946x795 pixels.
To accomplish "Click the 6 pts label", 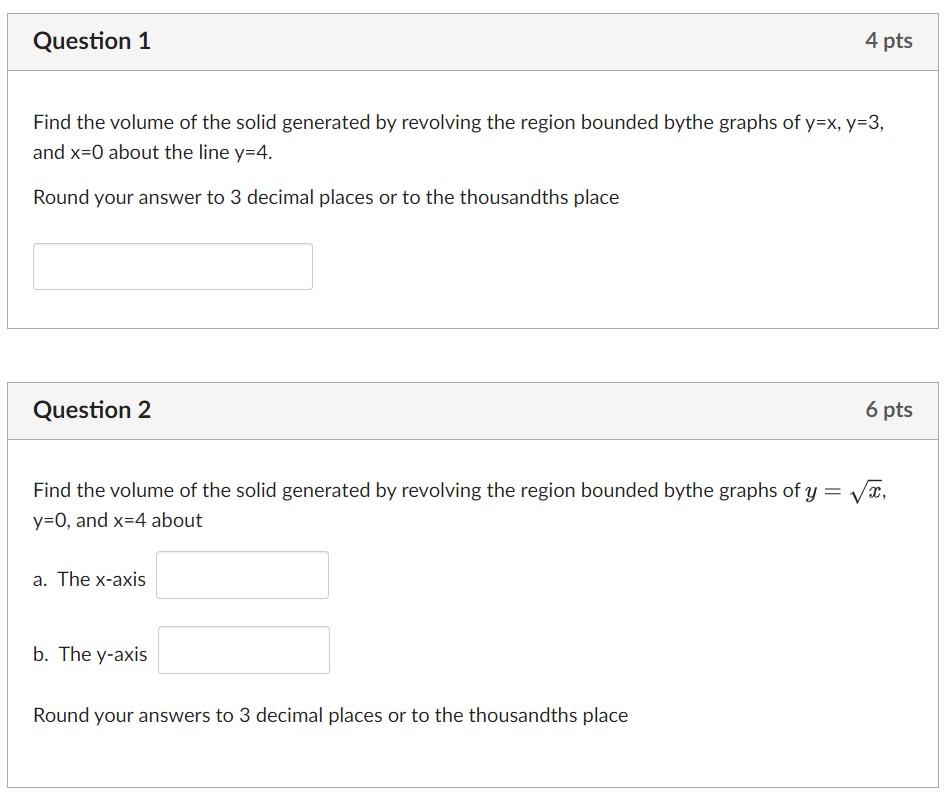I will coord(889,410).
